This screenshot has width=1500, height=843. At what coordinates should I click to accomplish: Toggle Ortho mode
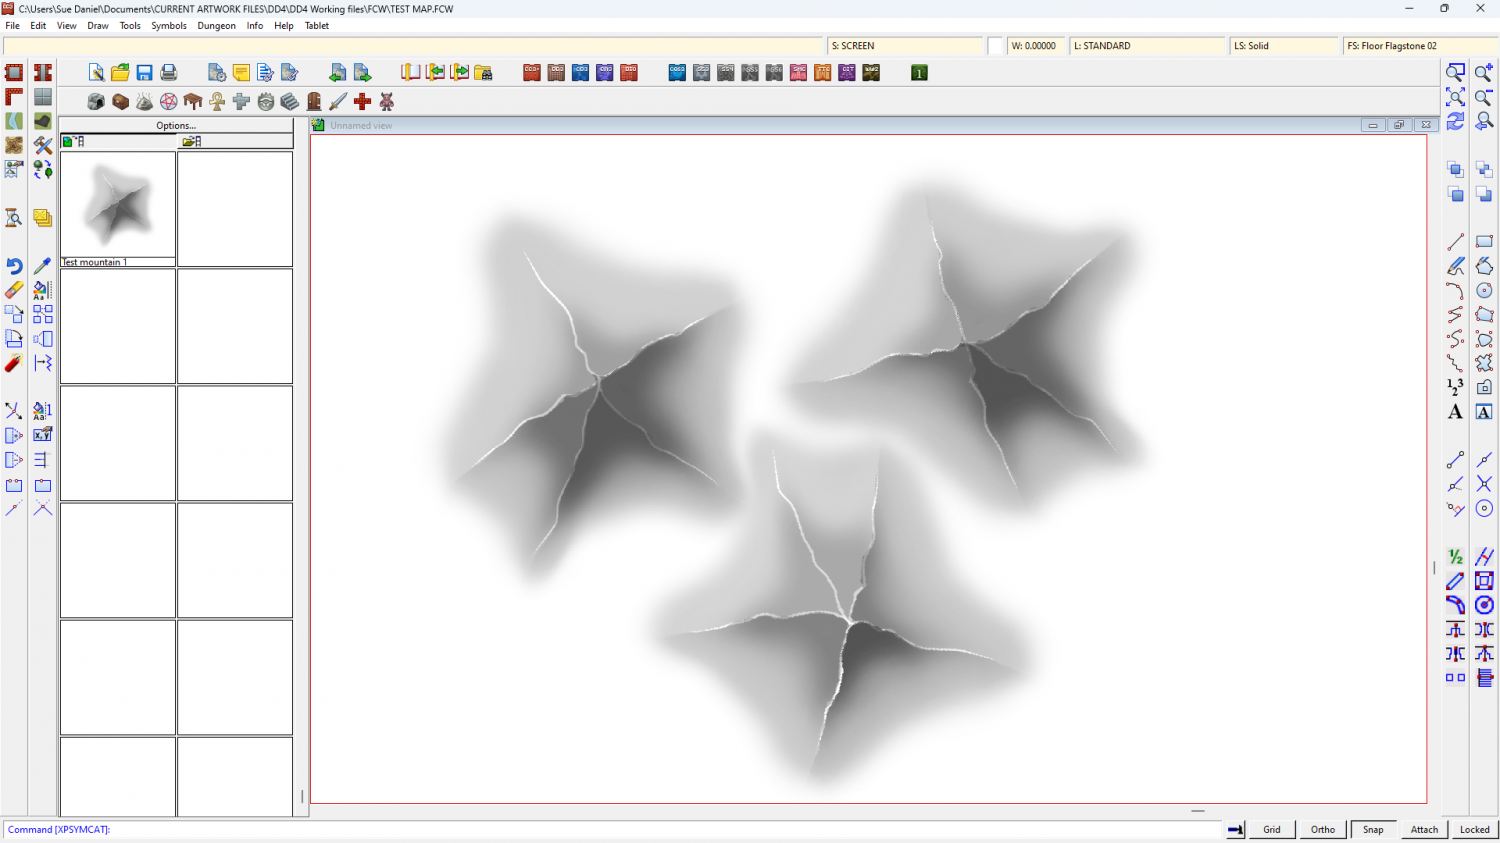tap(1323, 829)
